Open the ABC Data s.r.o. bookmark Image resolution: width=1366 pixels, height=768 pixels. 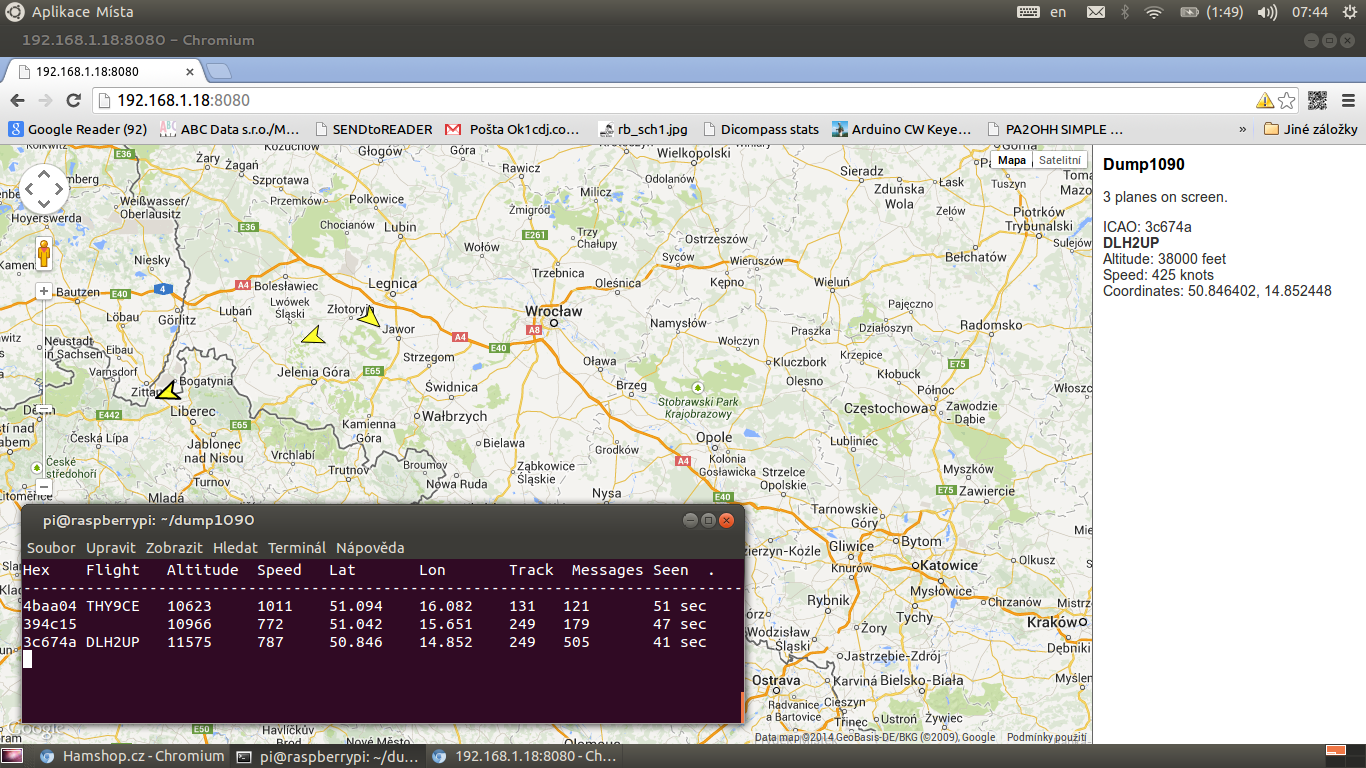point(229,129)
